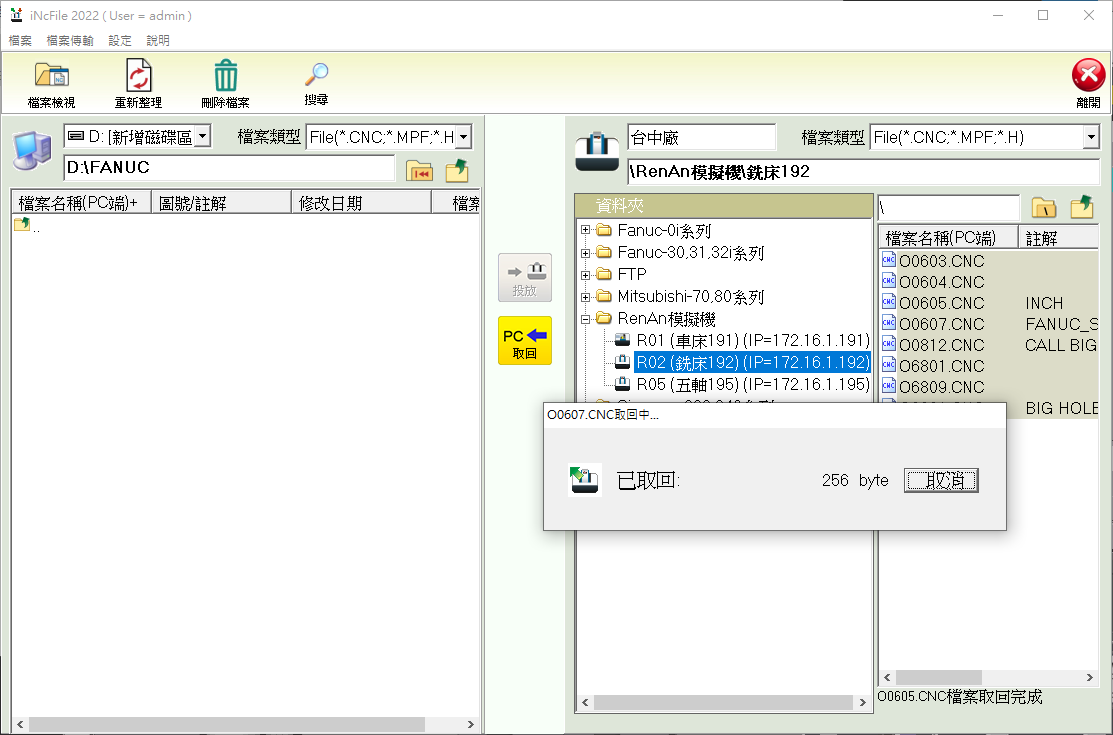This screenshot has width=1113, height=735.
Task: Select the R01 (車床191) machine node
Action: tap(752, 340)
